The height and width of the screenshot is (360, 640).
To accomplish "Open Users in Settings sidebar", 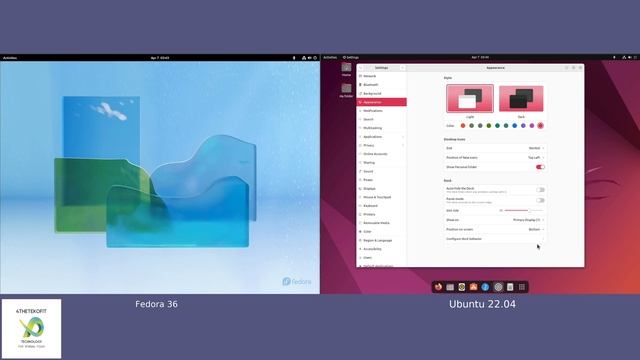I will pyautogui.click(x=382, y=258).
